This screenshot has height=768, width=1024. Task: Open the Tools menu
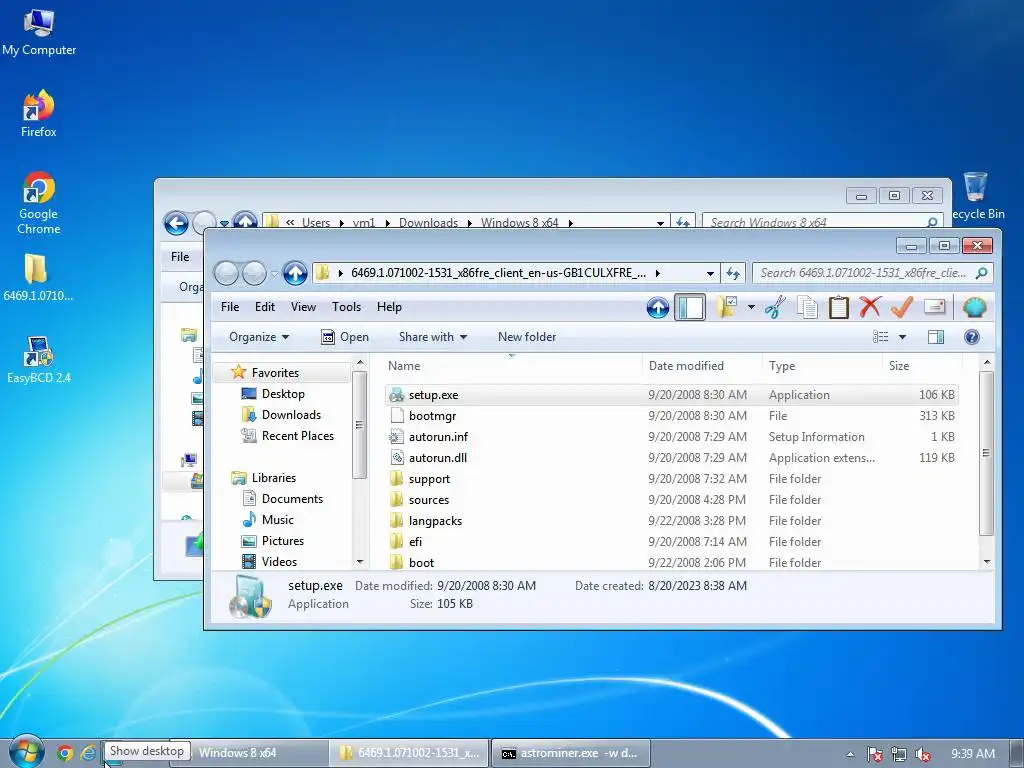point(346,307)
